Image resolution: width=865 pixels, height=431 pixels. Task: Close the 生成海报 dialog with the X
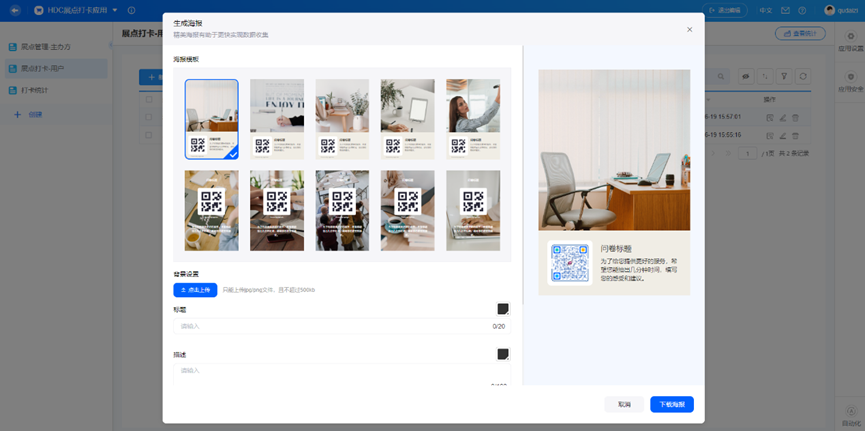pos(690,30)
